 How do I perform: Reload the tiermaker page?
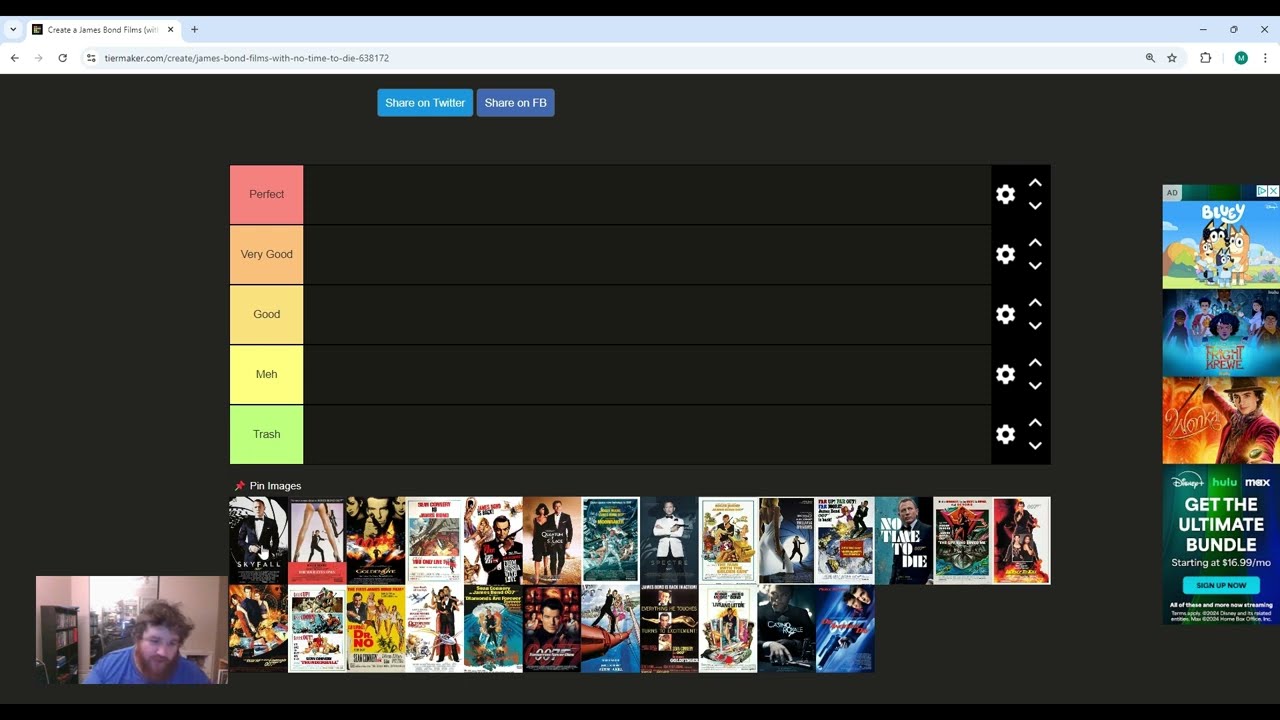point(62,58)
